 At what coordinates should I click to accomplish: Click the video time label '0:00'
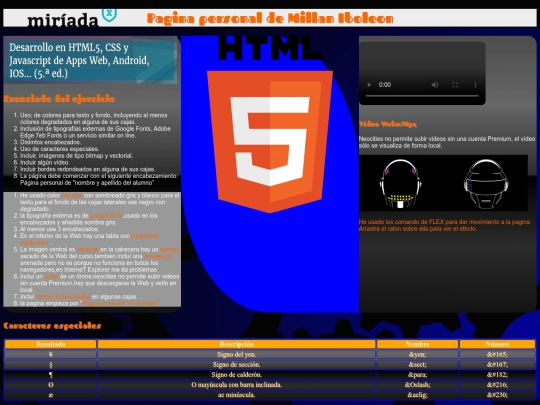point(385,85)
